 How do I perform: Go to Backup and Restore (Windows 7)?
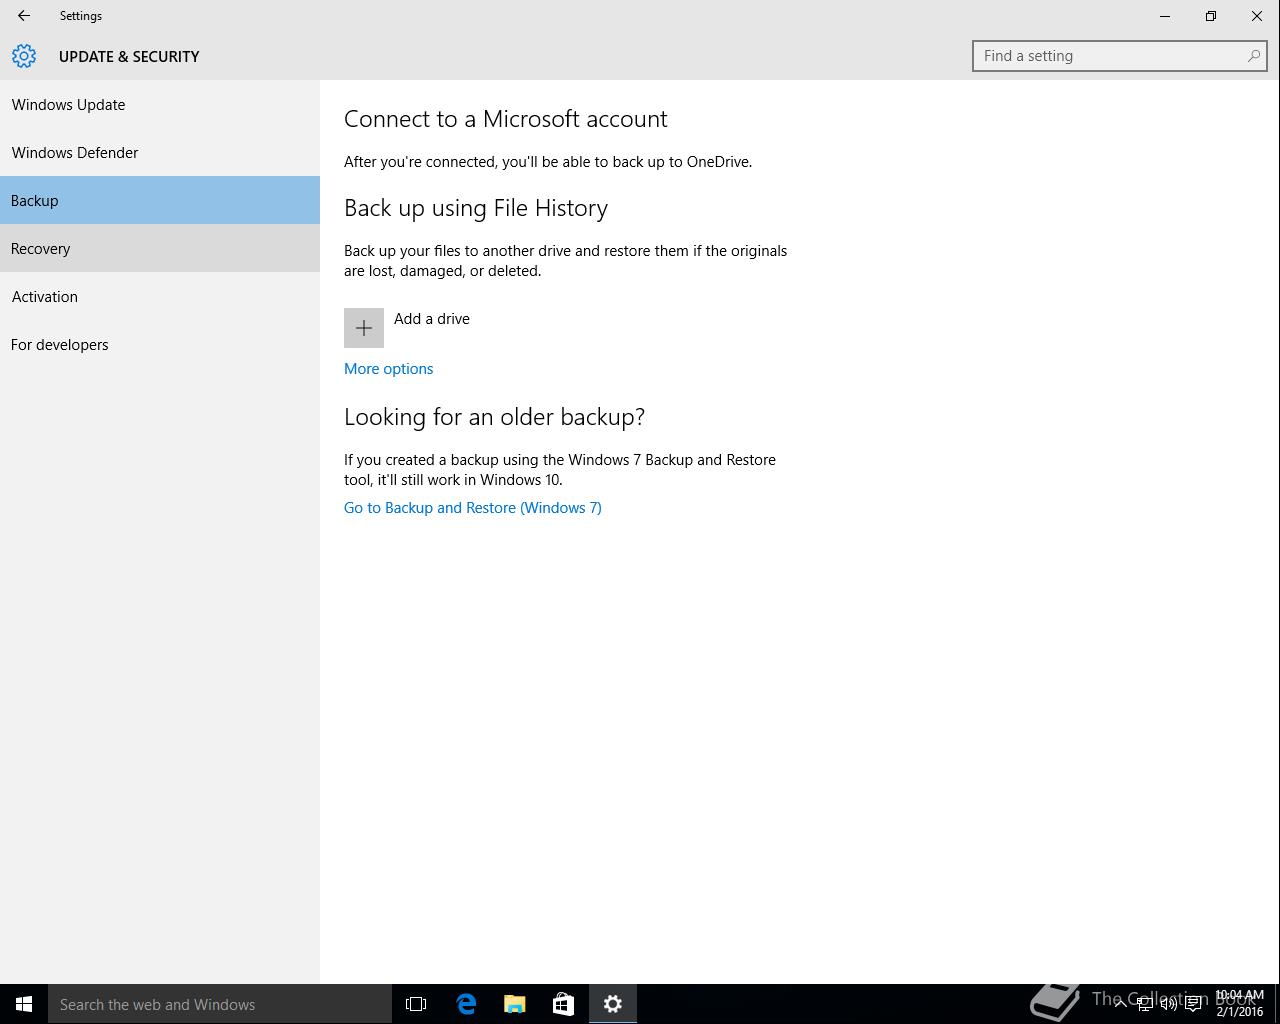[473, 508]
